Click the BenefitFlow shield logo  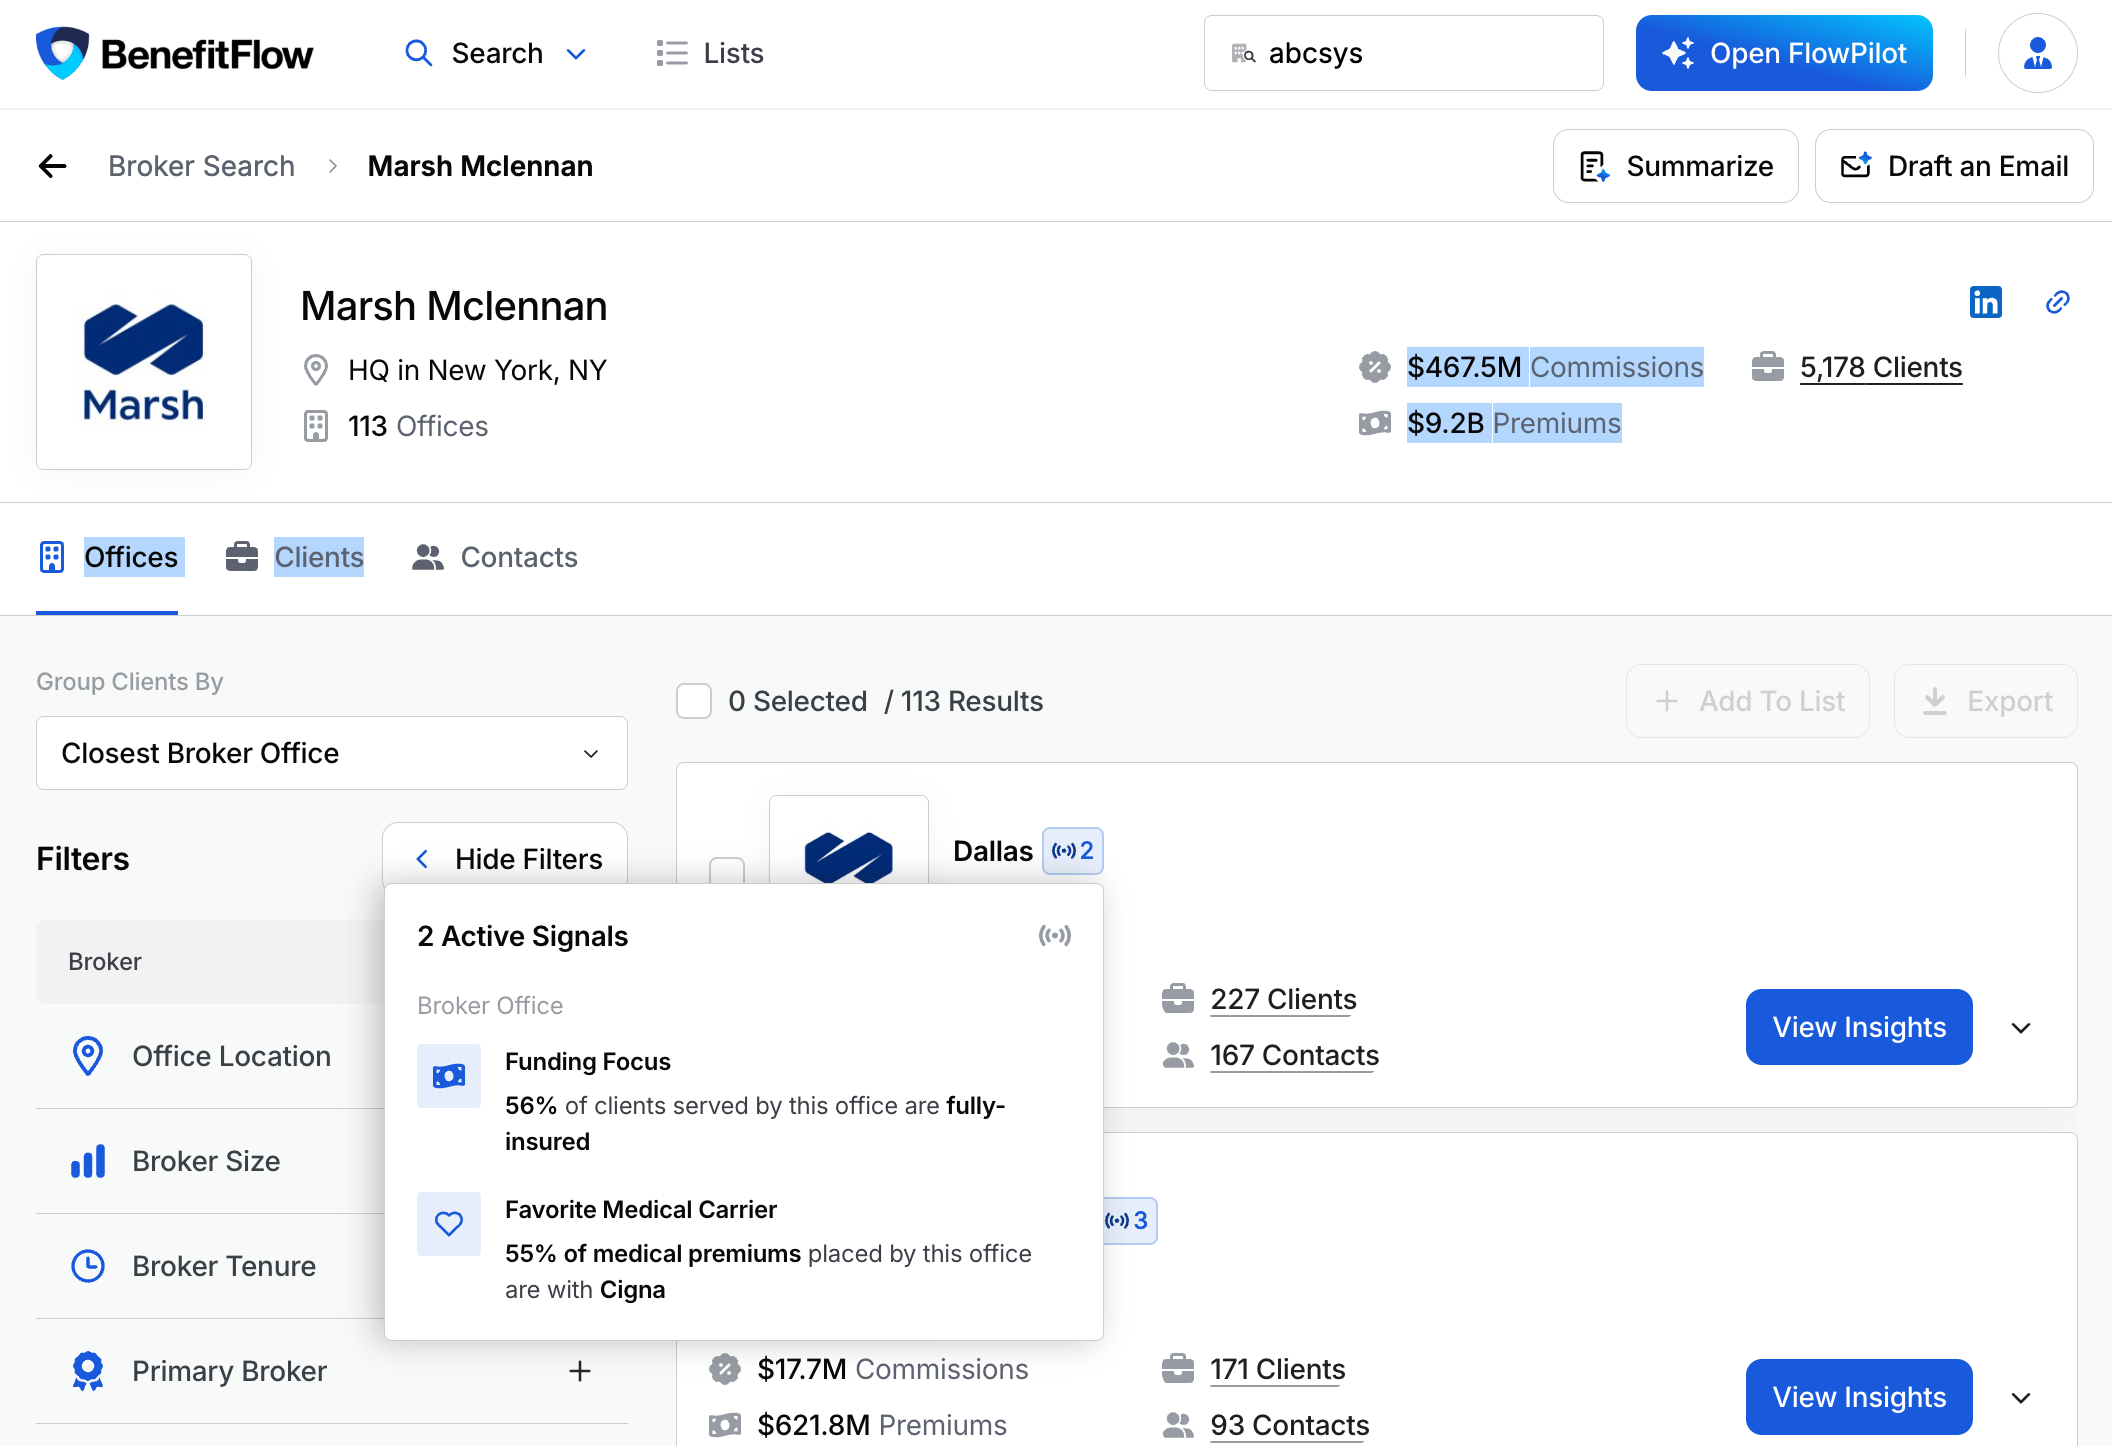click(x=62, y=53)
